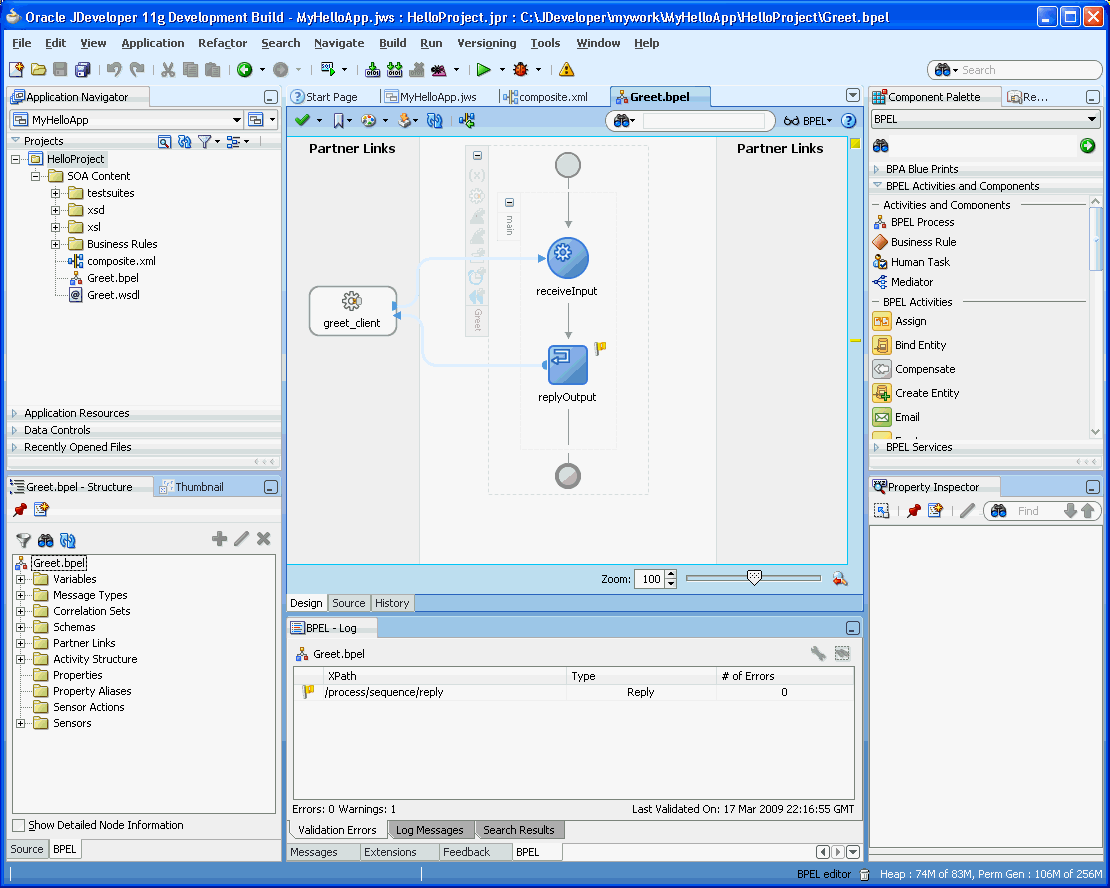Click the greet_client partner link
Image resolution: width=1110 pixels, height=888 pixels.
click(x=352, y=310)
